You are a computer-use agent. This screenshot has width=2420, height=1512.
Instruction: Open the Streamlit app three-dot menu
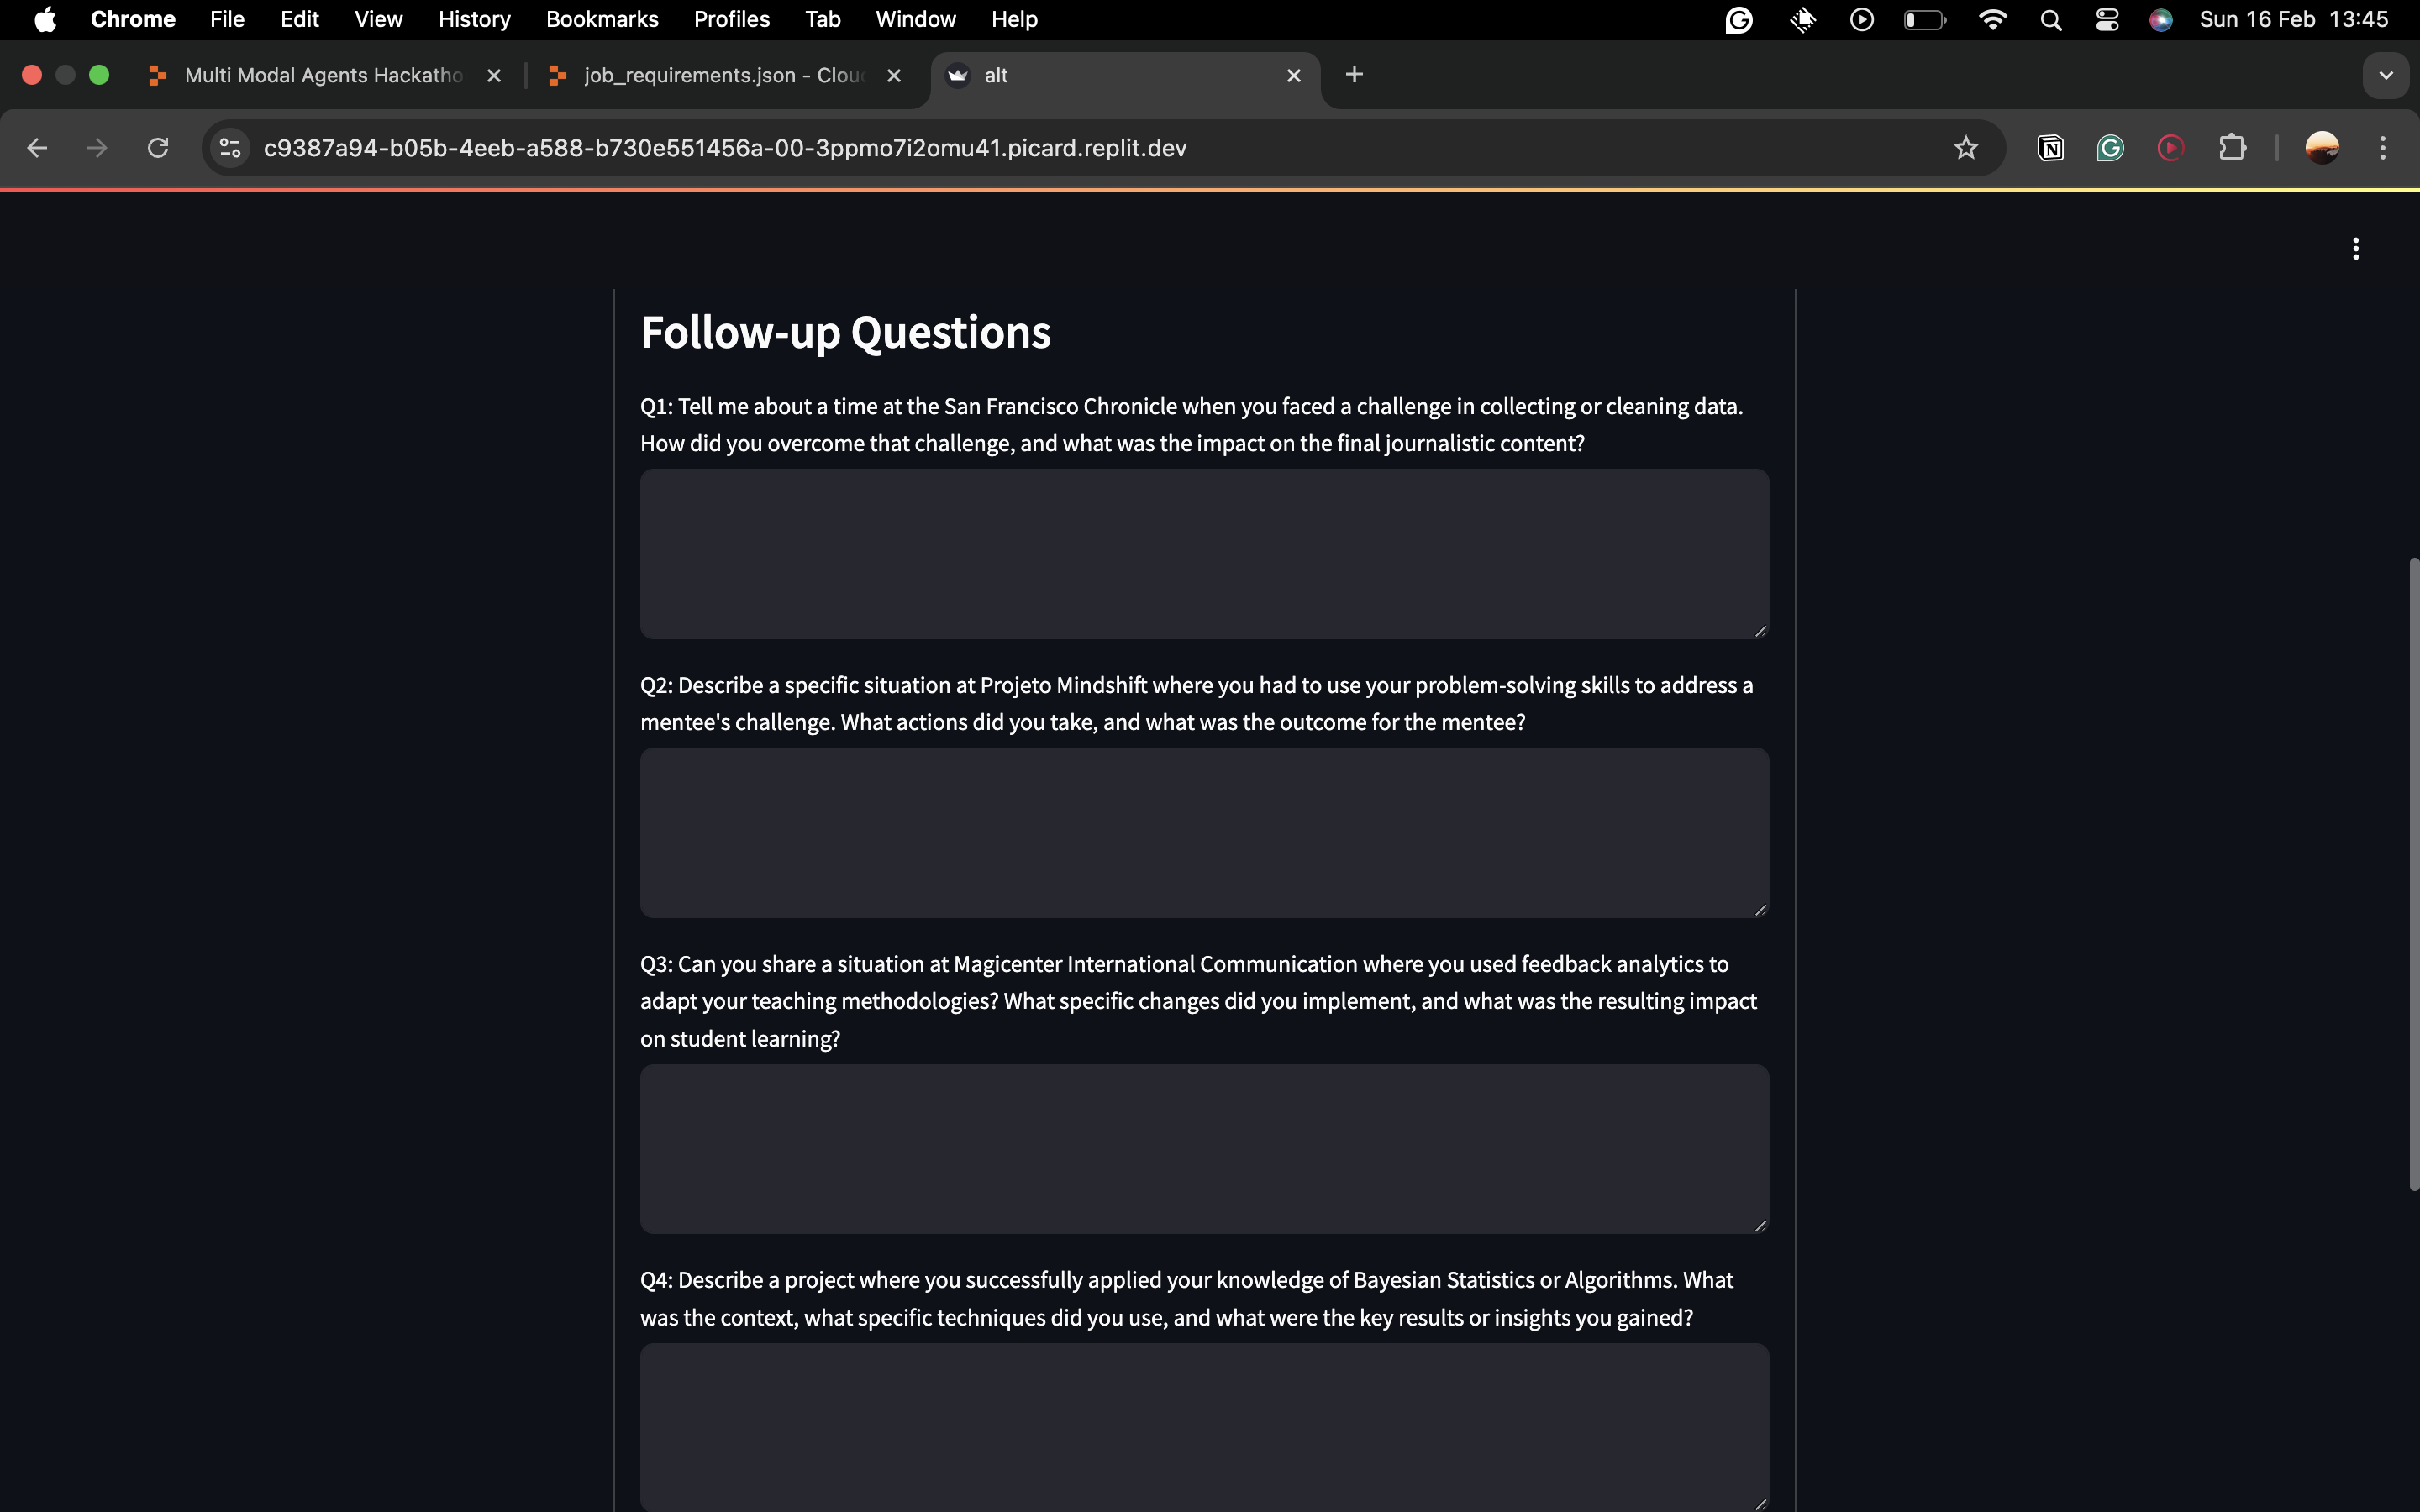(2355, 248)
